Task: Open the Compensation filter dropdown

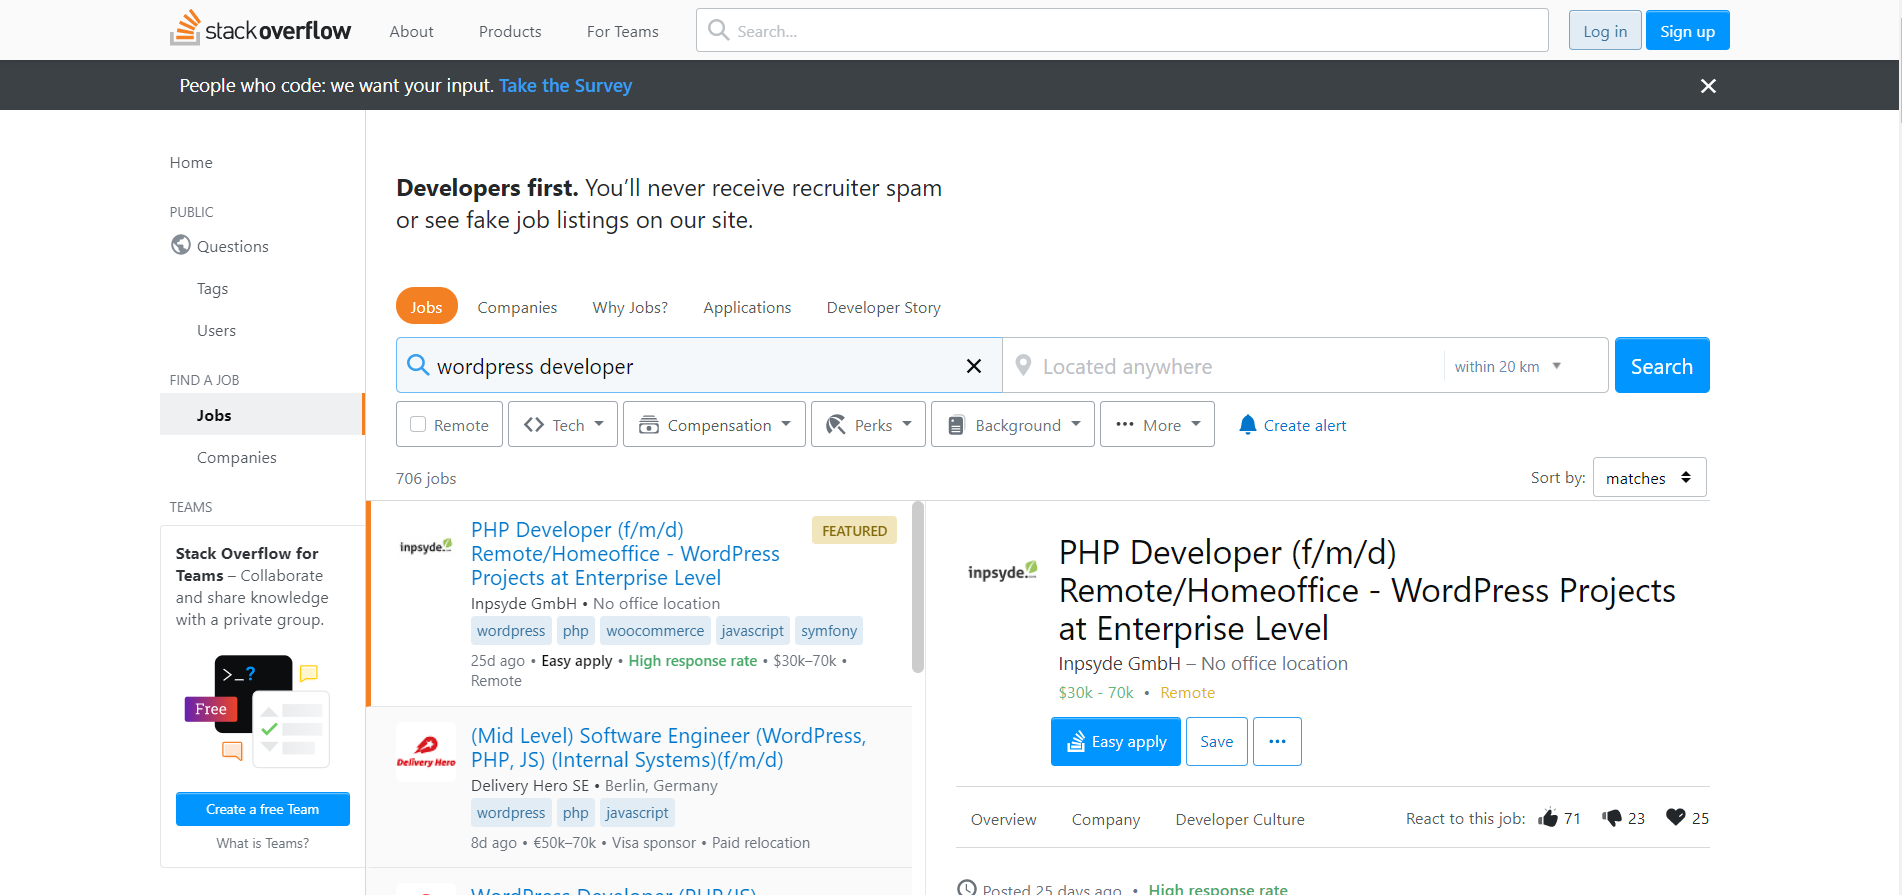Action: [x=714, y=425]
